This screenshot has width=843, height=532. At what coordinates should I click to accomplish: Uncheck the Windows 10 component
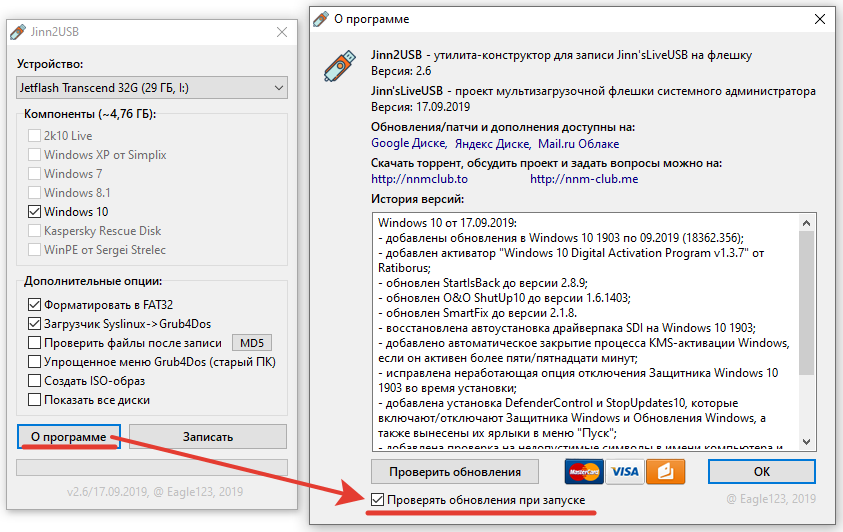point(34,212)
